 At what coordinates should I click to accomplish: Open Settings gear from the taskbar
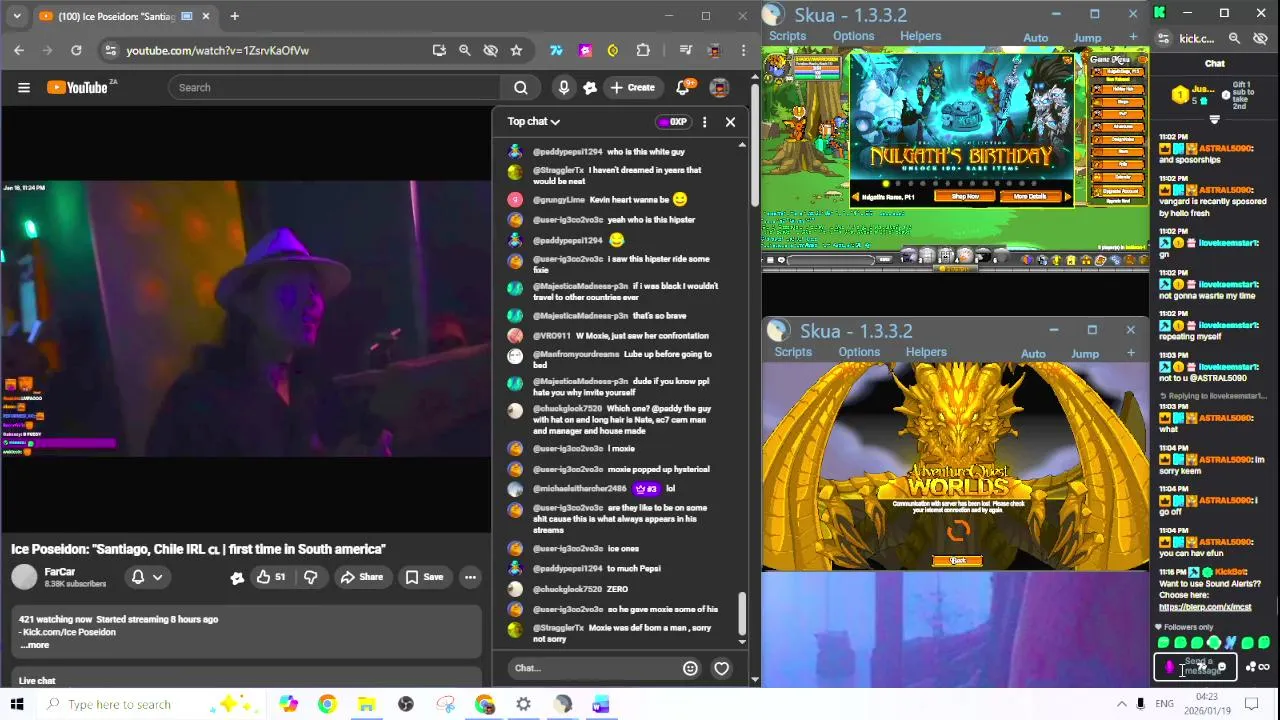click(x=523, y=704)
